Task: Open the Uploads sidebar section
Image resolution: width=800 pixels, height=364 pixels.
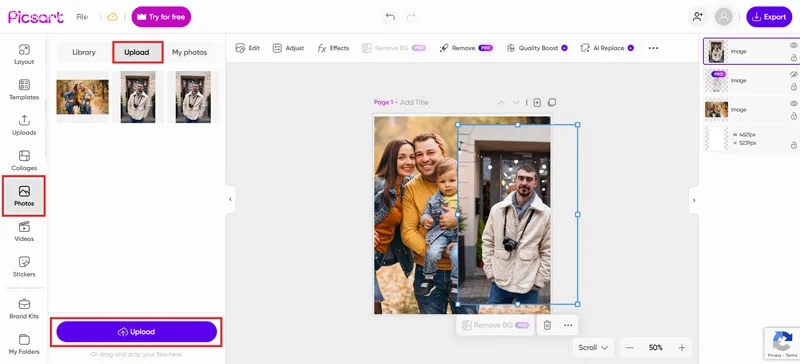Action: [24, 125]
